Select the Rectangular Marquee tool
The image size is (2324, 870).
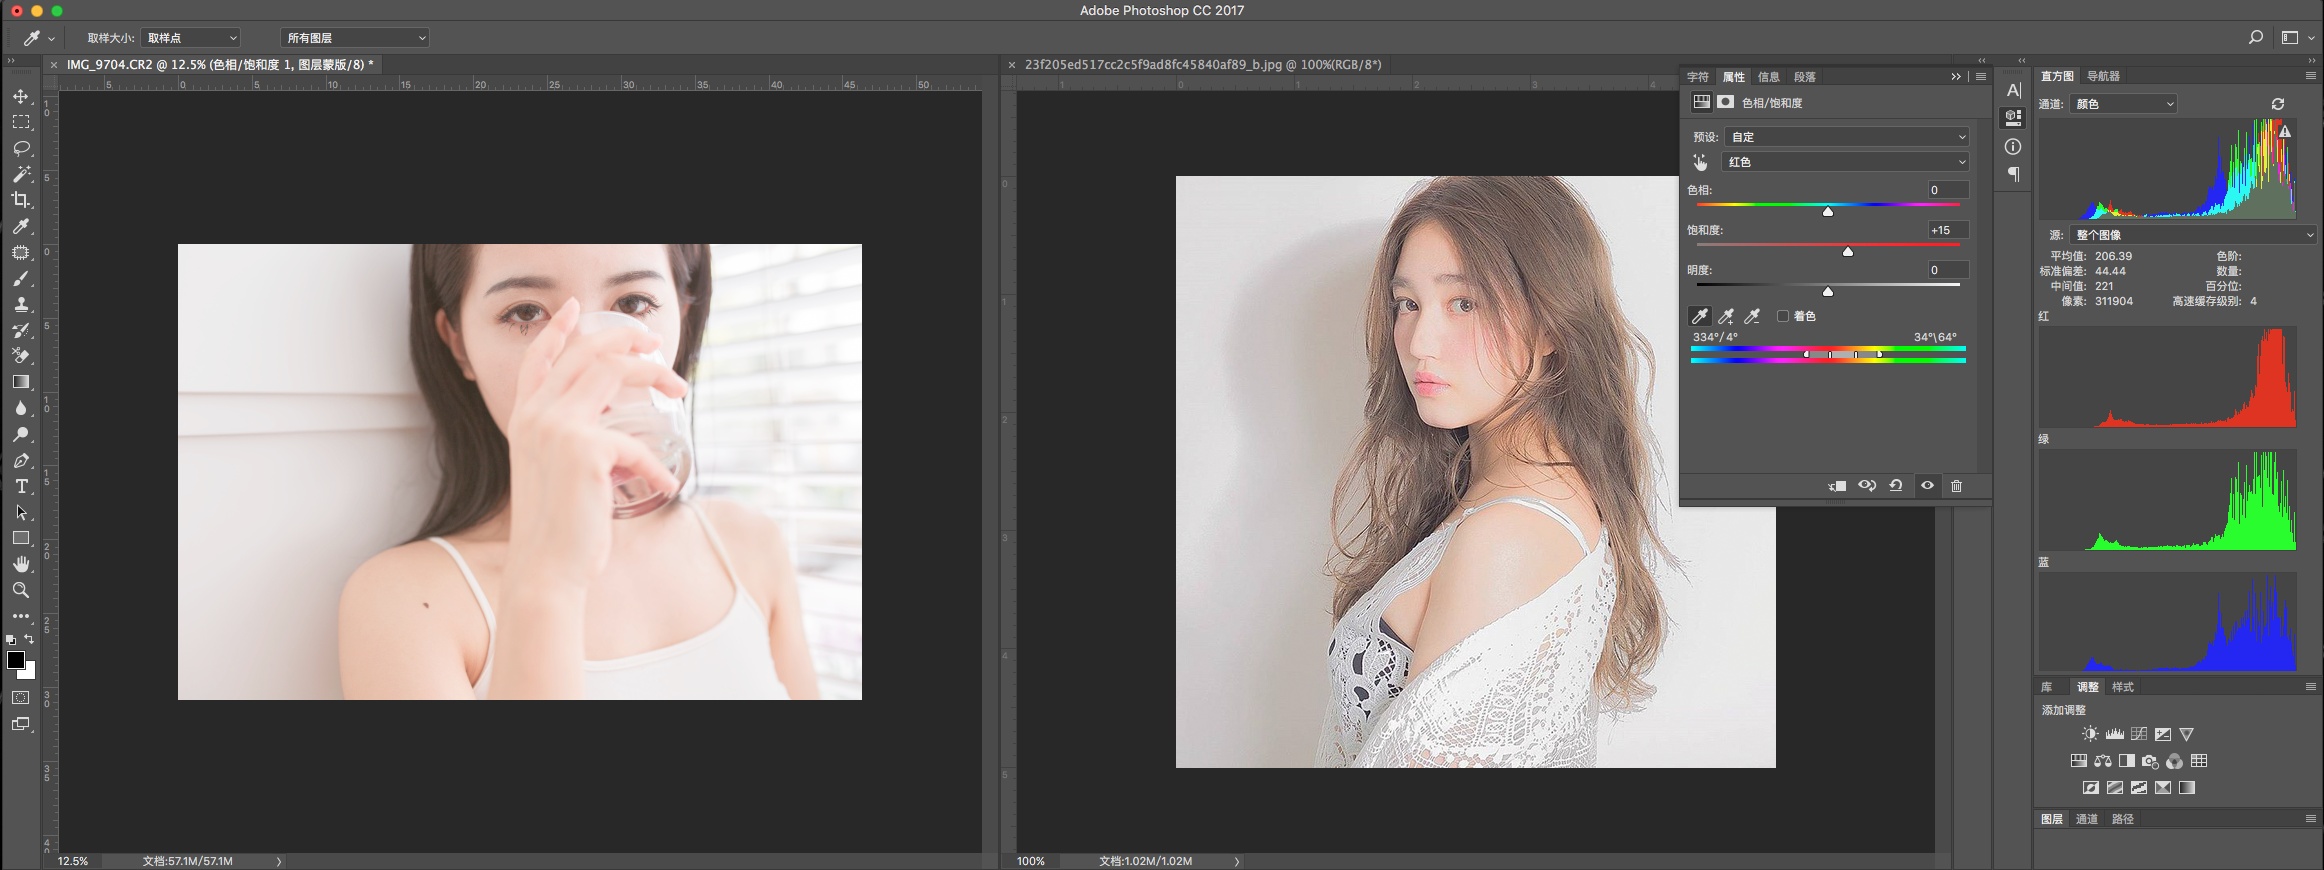(x=21, y=122)
